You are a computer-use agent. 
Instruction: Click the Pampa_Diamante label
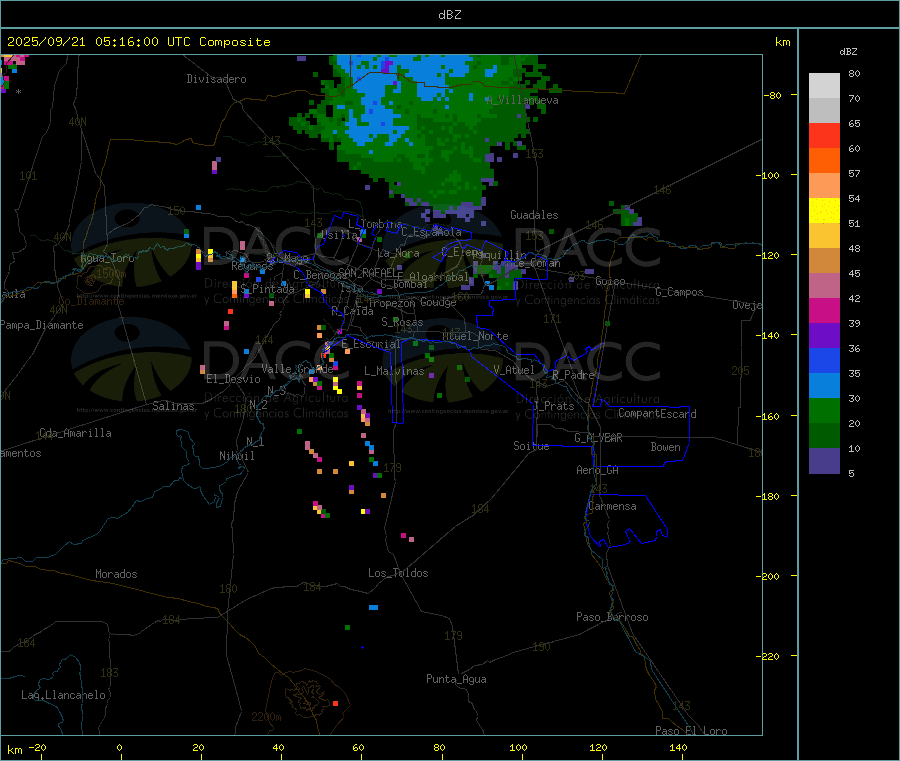coord(42,325)
